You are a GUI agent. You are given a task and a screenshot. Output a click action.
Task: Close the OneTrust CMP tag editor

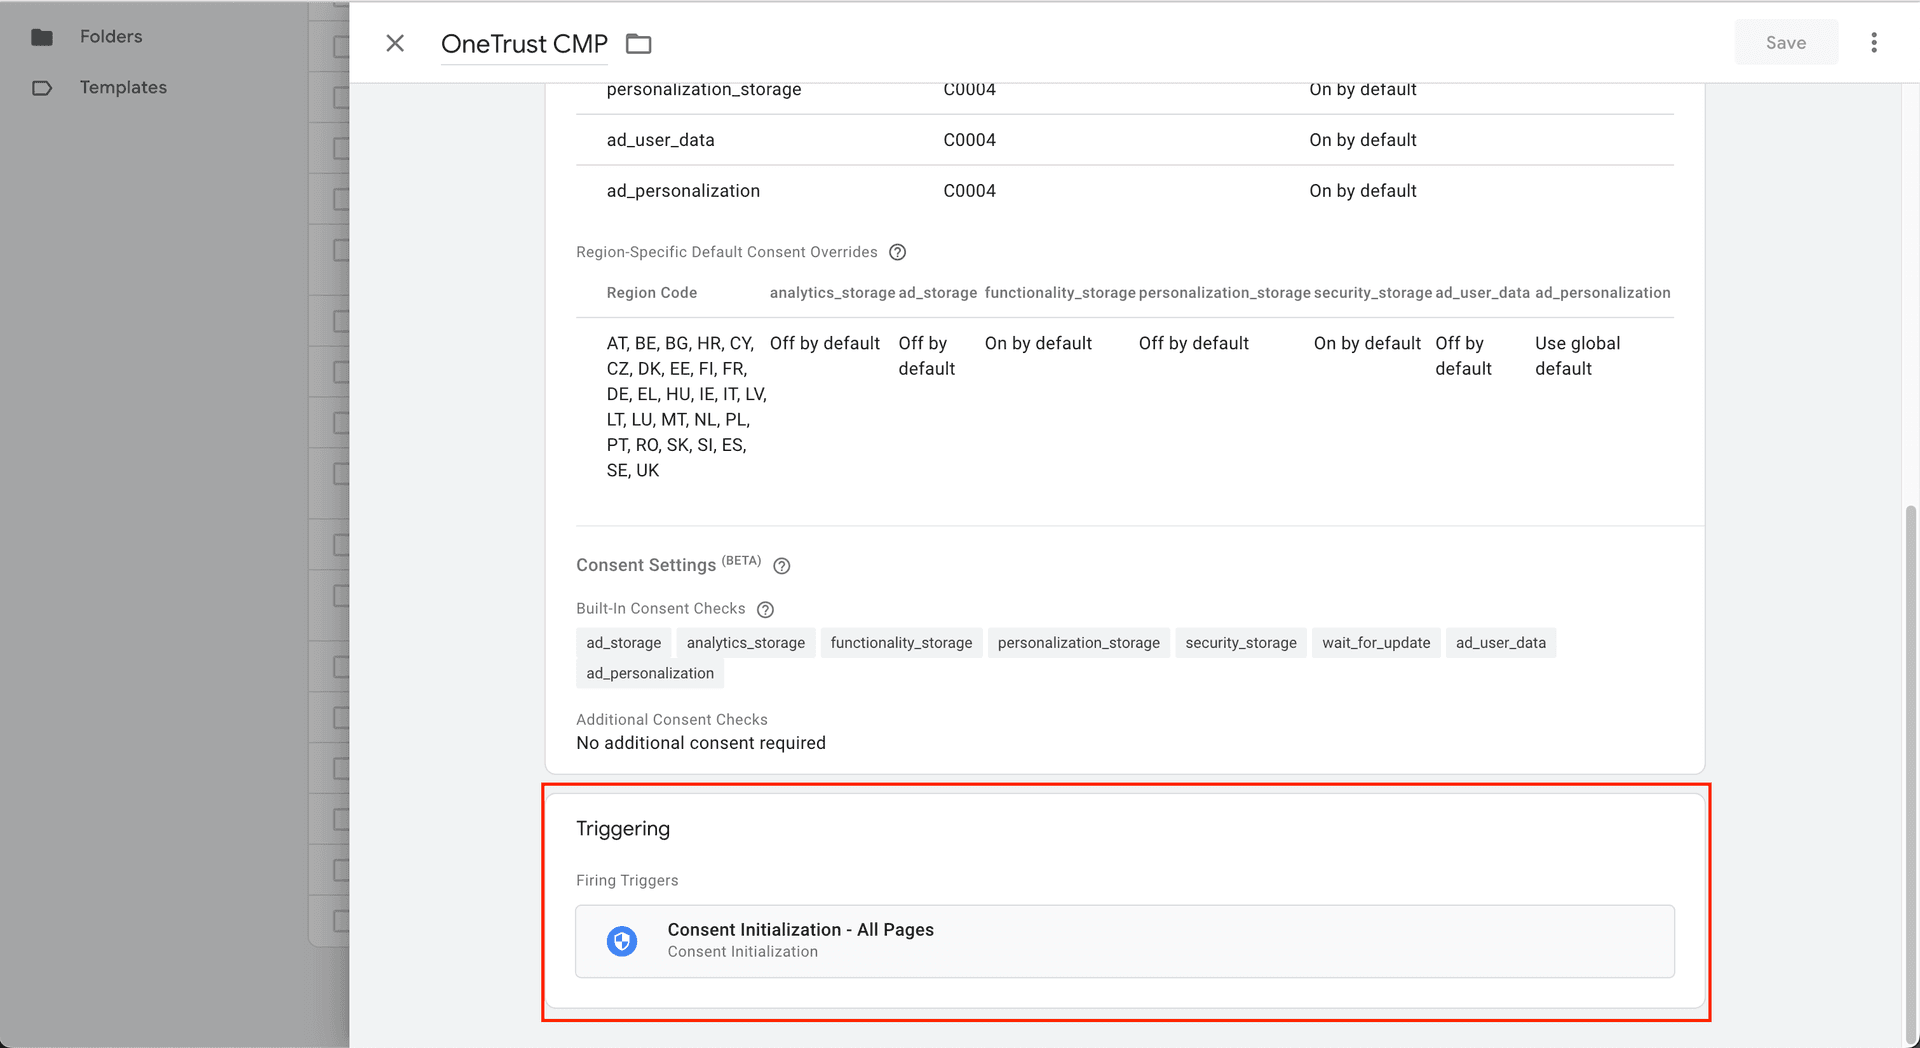(x=395, y=43)
